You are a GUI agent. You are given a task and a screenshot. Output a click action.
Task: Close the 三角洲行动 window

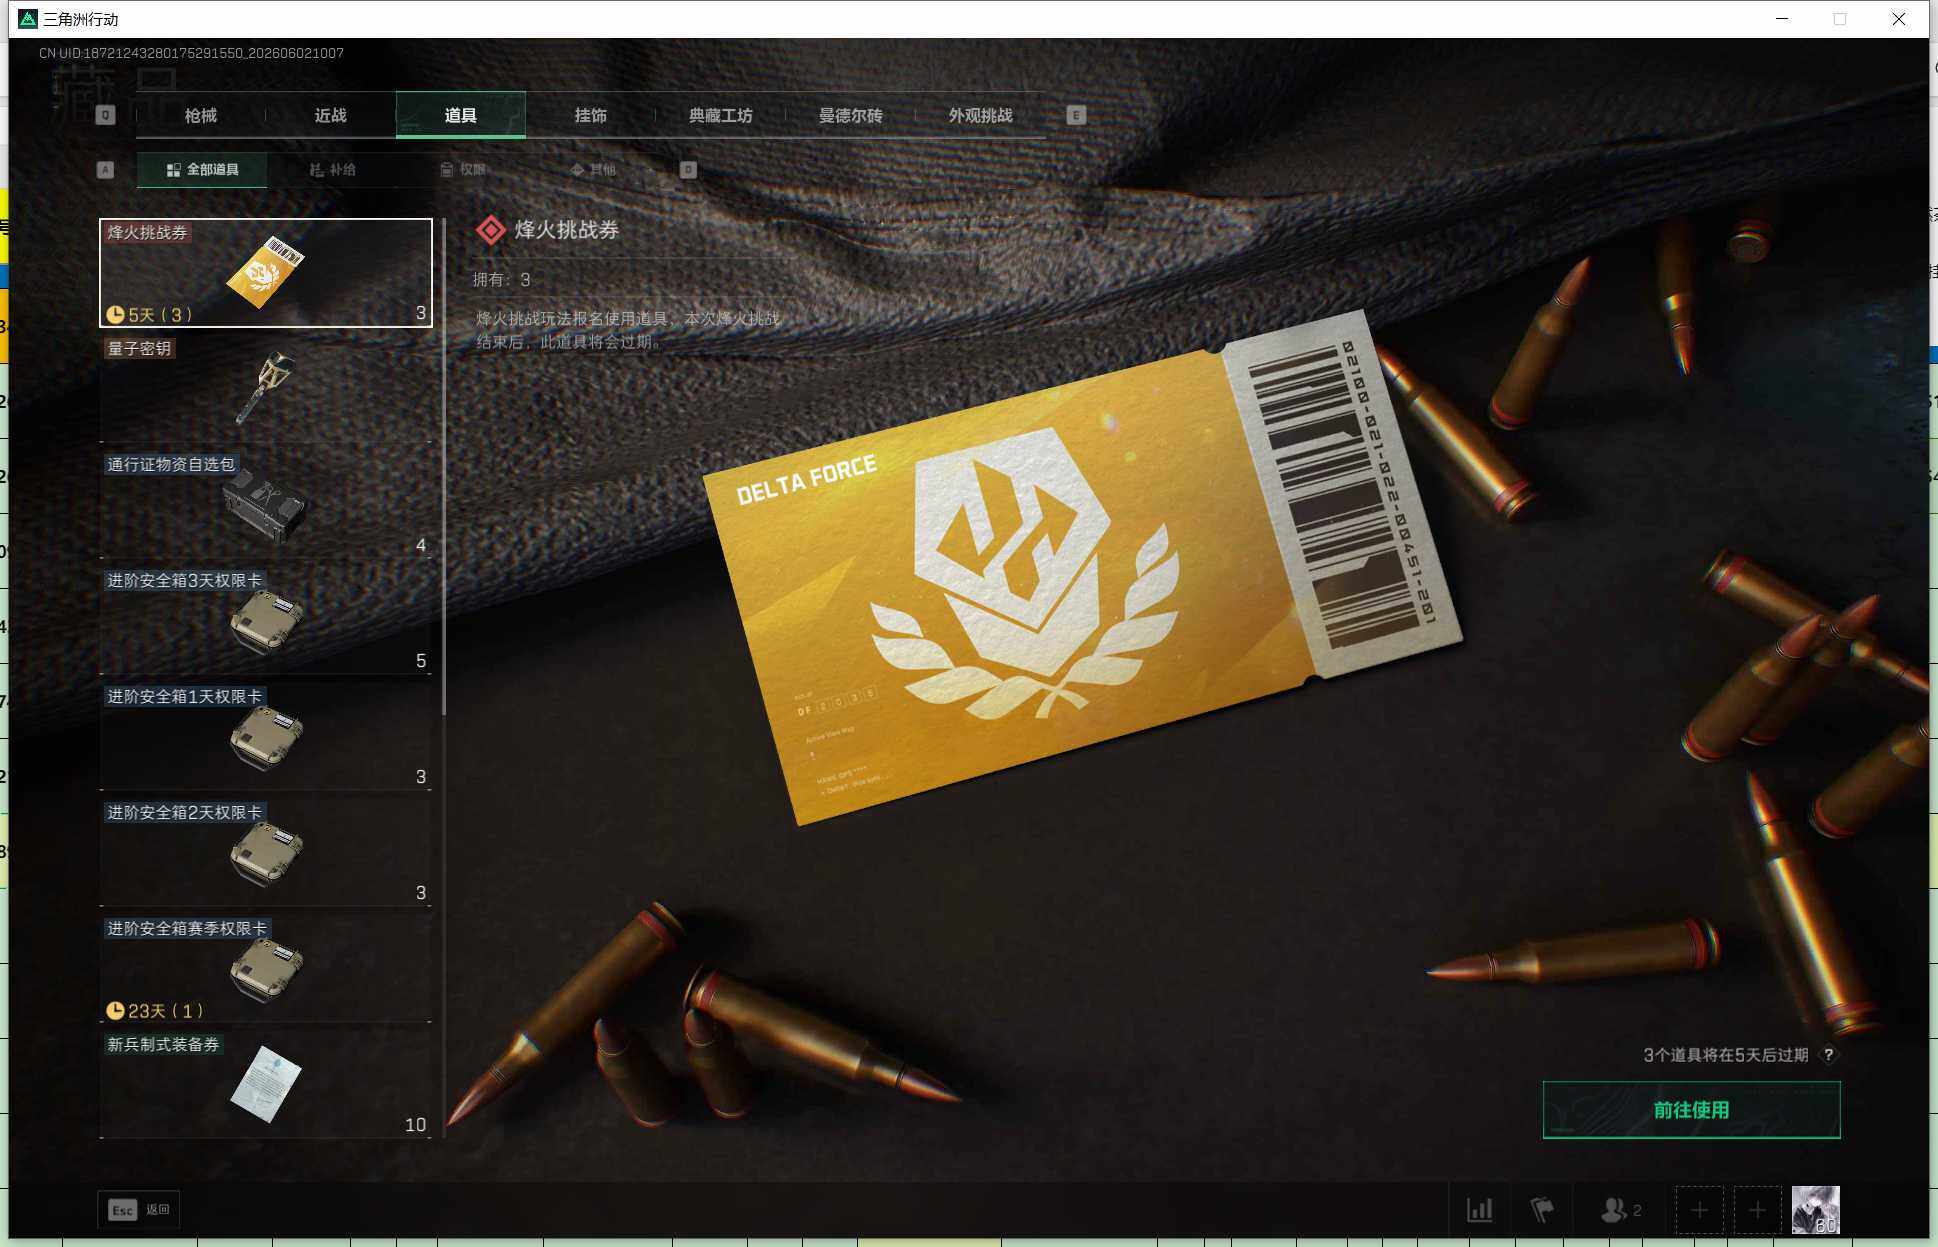pyautogui.click(x=1898, y=19)
